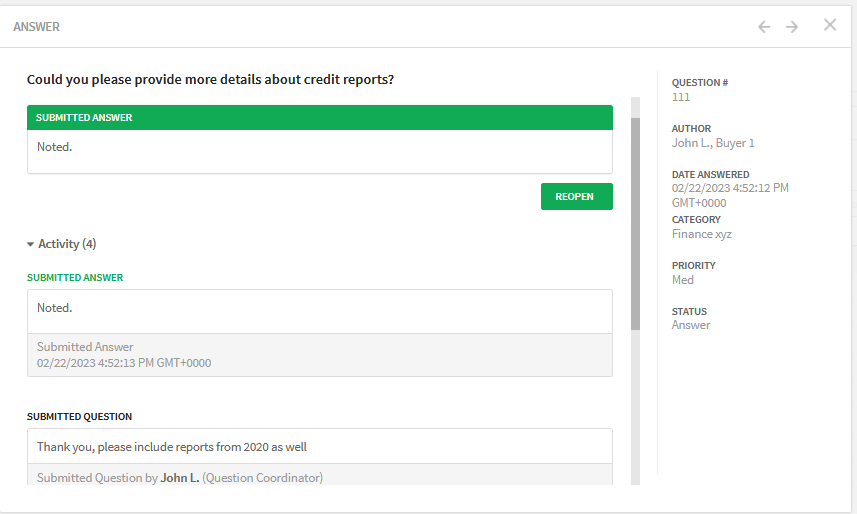This screenshot has width=857, height=514.
Task: Click the Answer status value
Action: pos(691,325)
